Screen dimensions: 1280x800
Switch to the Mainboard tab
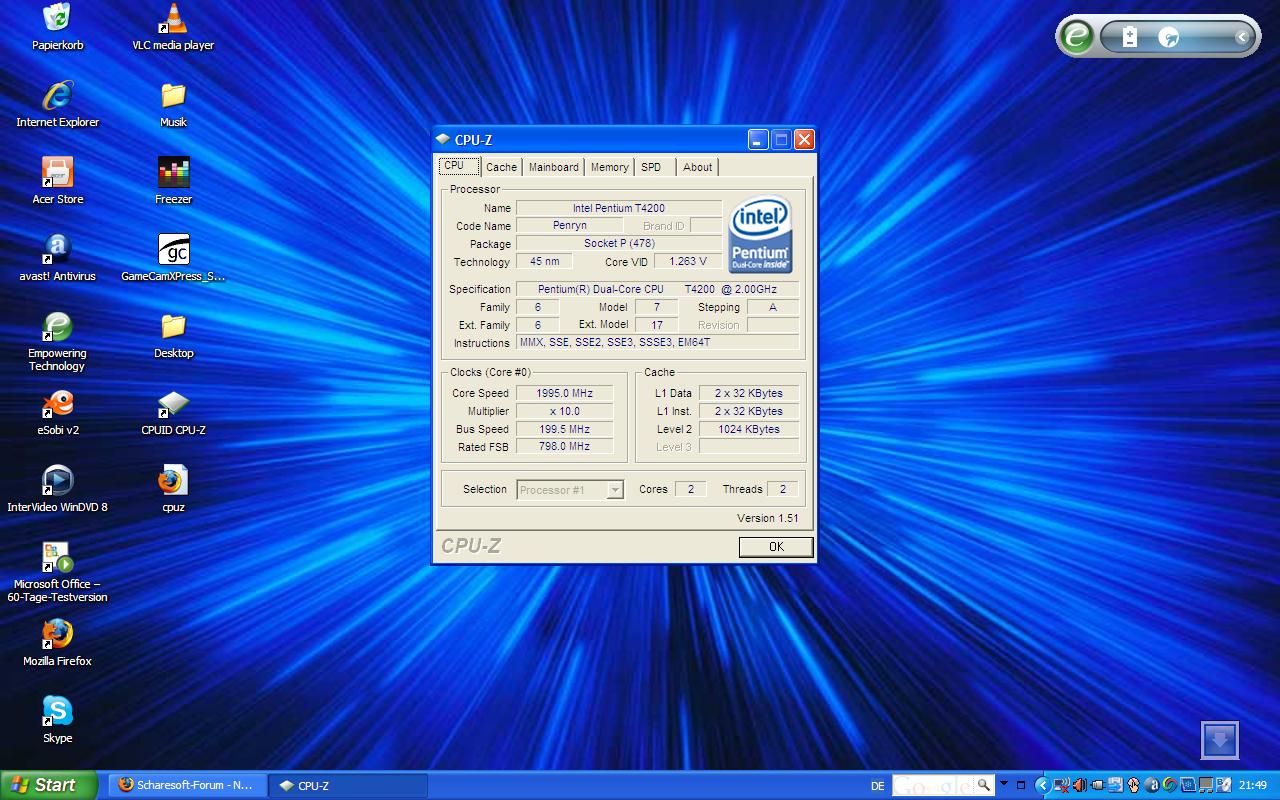[553, 167]
